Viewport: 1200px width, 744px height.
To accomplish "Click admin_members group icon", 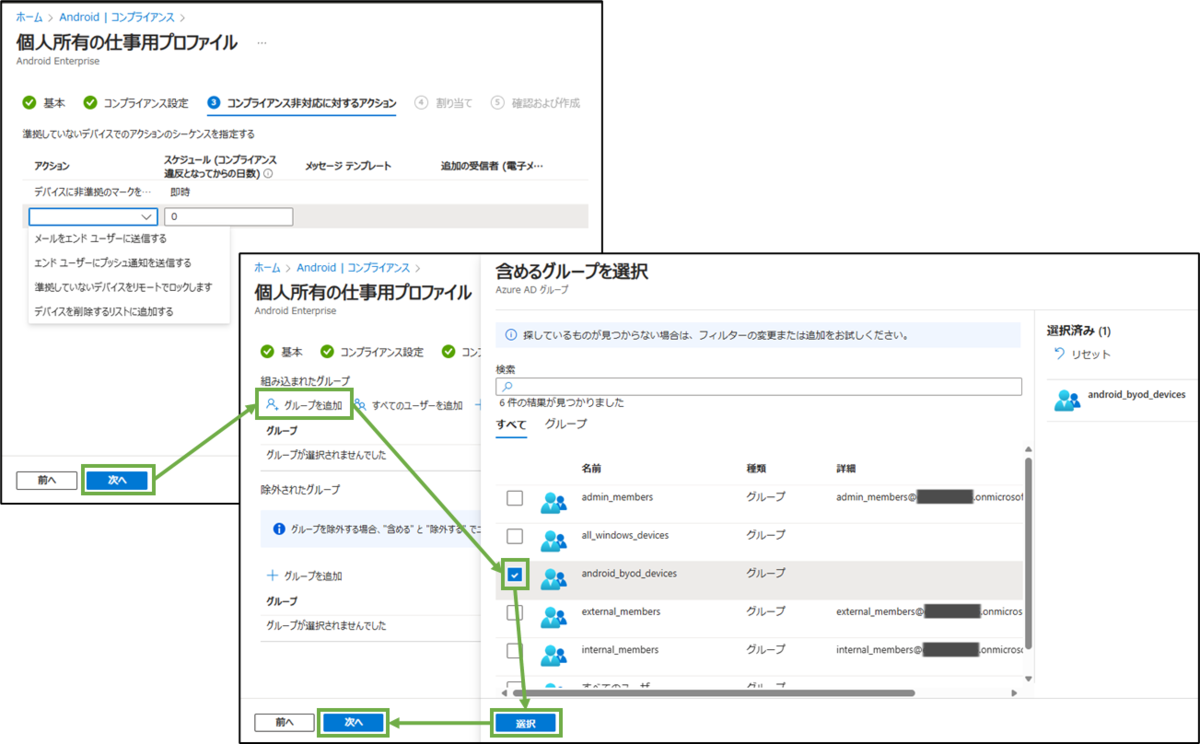I will pos(553,502).
